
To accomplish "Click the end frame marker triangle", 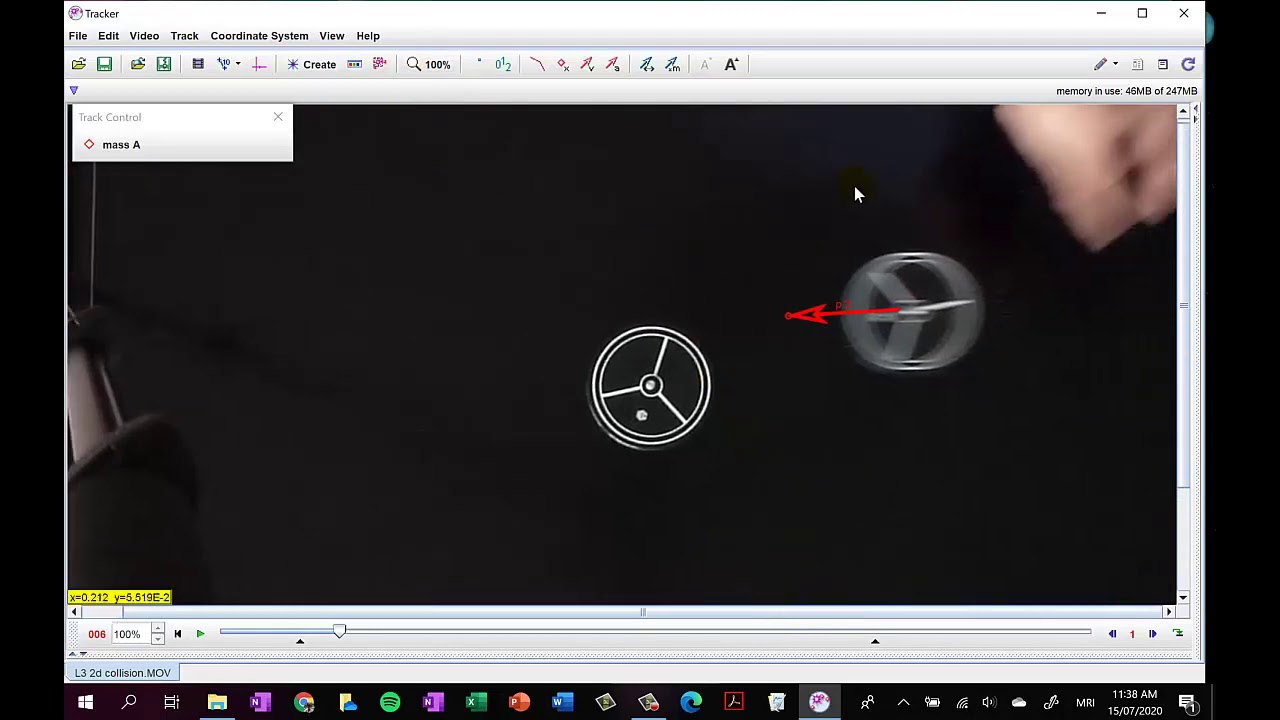I will pos(875,641).
